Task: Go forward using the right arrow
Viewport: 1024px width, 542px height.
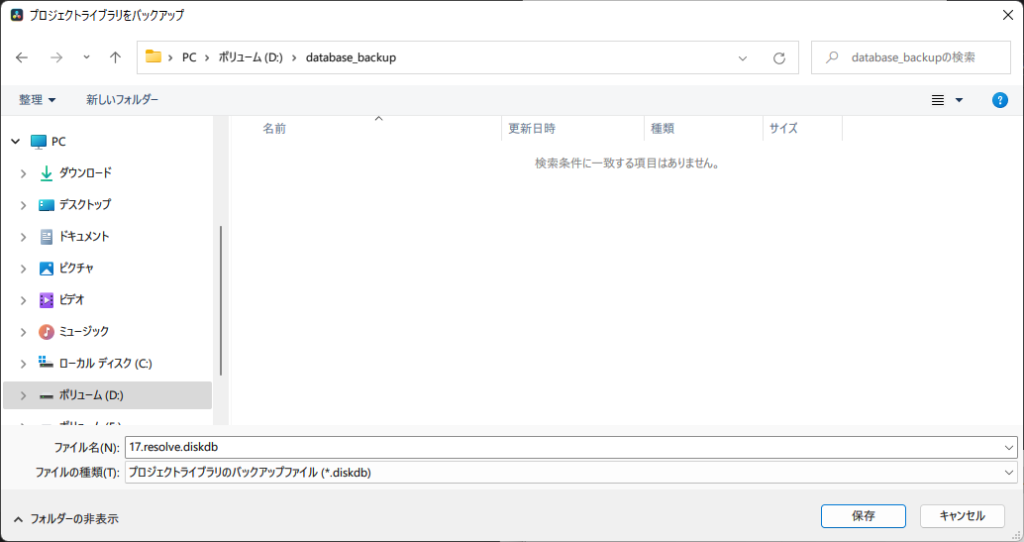Action: coord(57,57)
